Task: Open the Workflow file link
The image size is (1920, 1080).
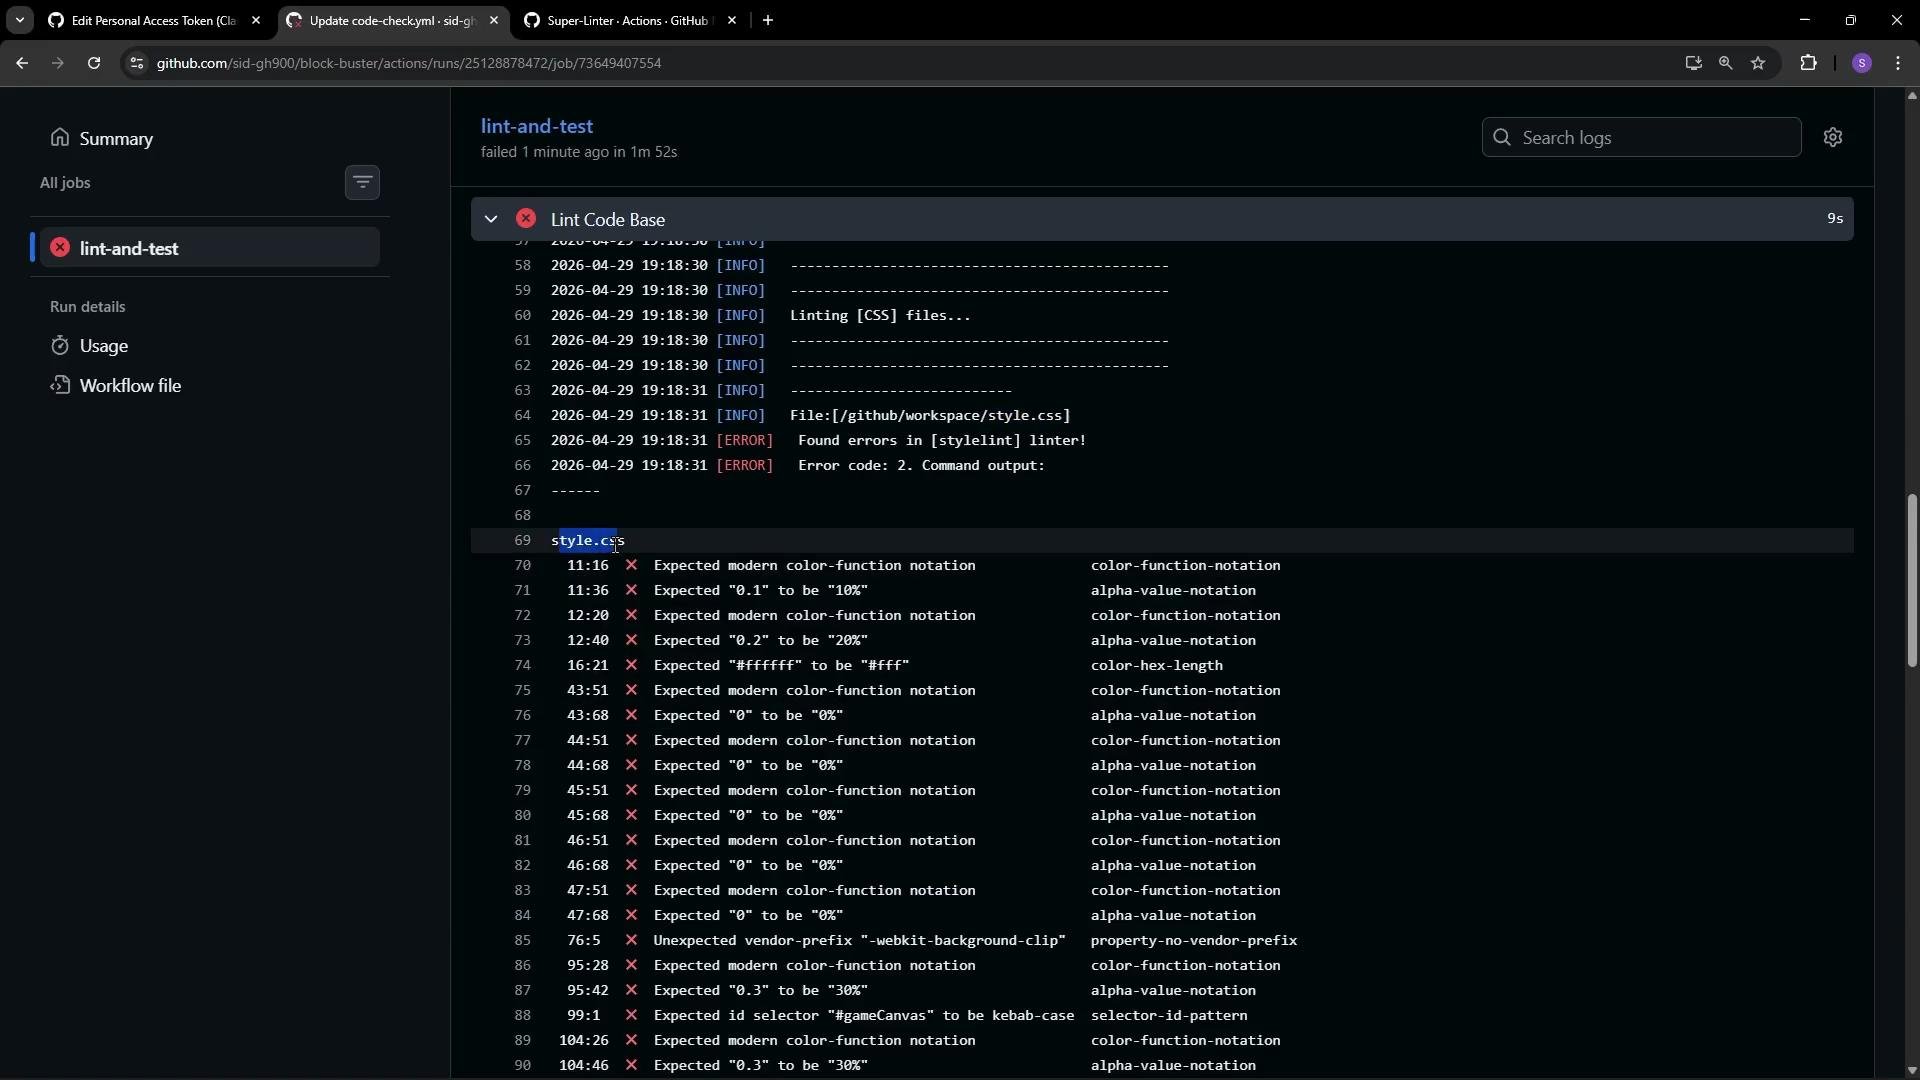Action: coord(130,386)
